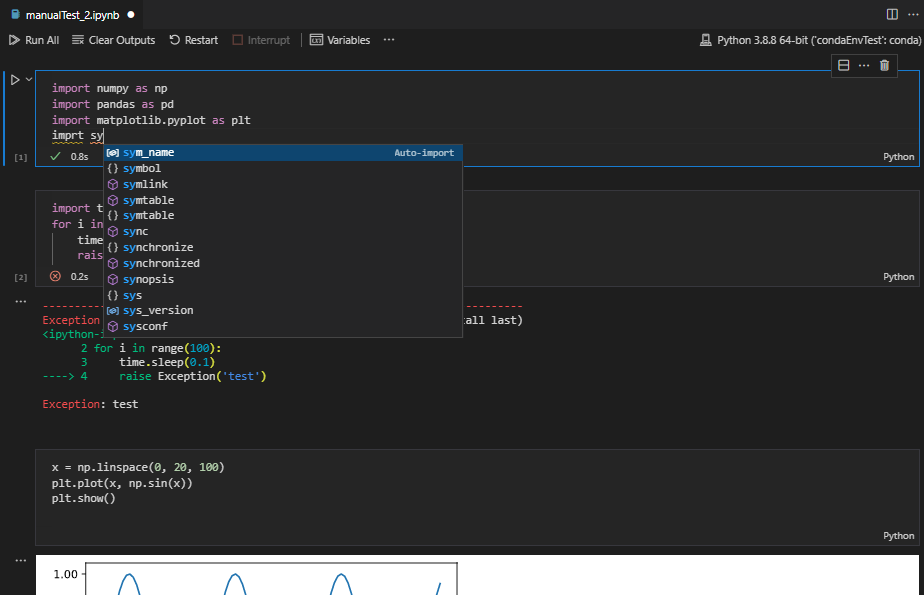Expand run options chevron next to the play button
This screenshot has width=924, height=595.
[x=27, y=78]
